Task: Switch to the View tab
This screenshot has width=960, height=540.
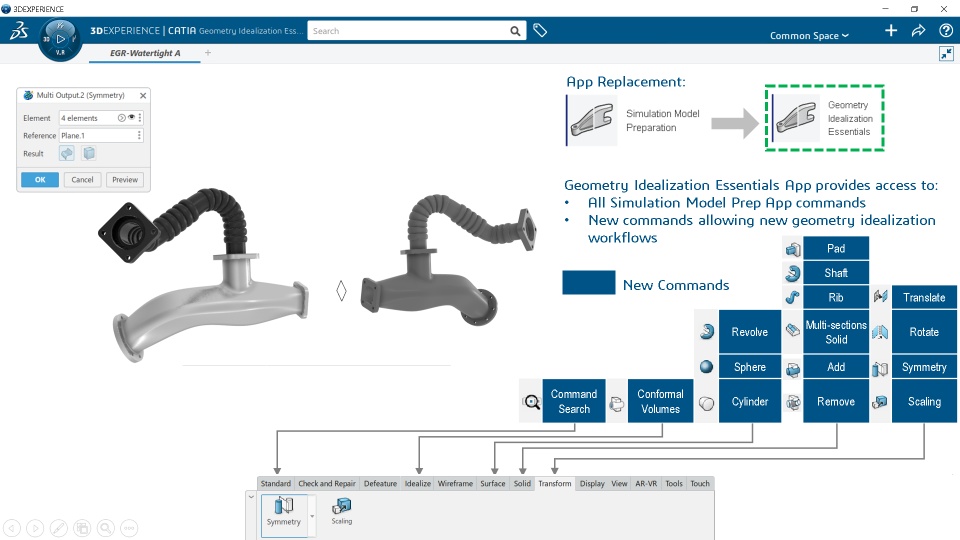Action: (x=620, y=484)
